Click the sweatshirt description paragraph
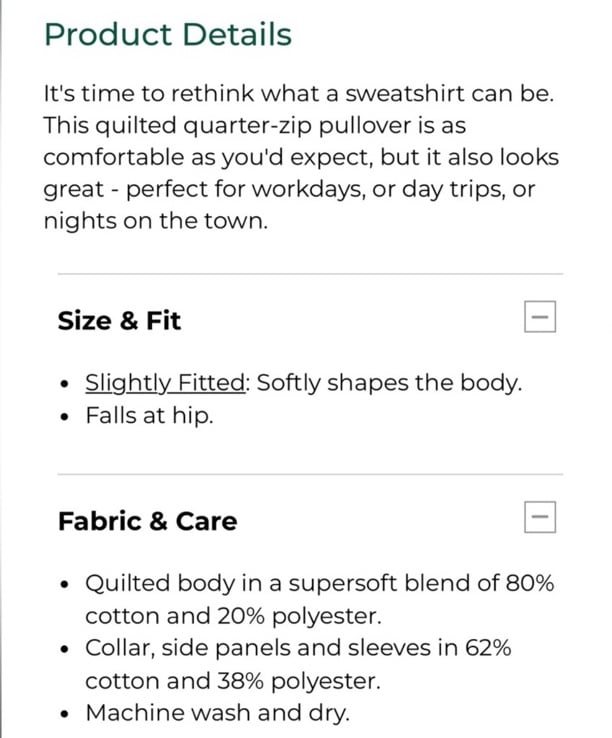 (x=301, y=157)
